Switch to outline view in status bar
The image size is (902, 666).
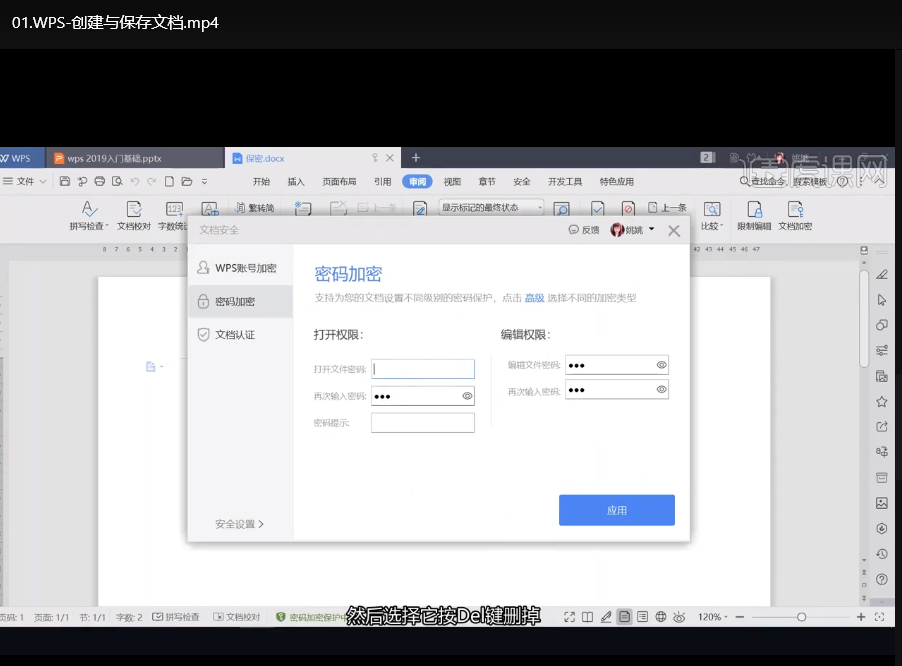pyautogui.click(x=643, y=617)
